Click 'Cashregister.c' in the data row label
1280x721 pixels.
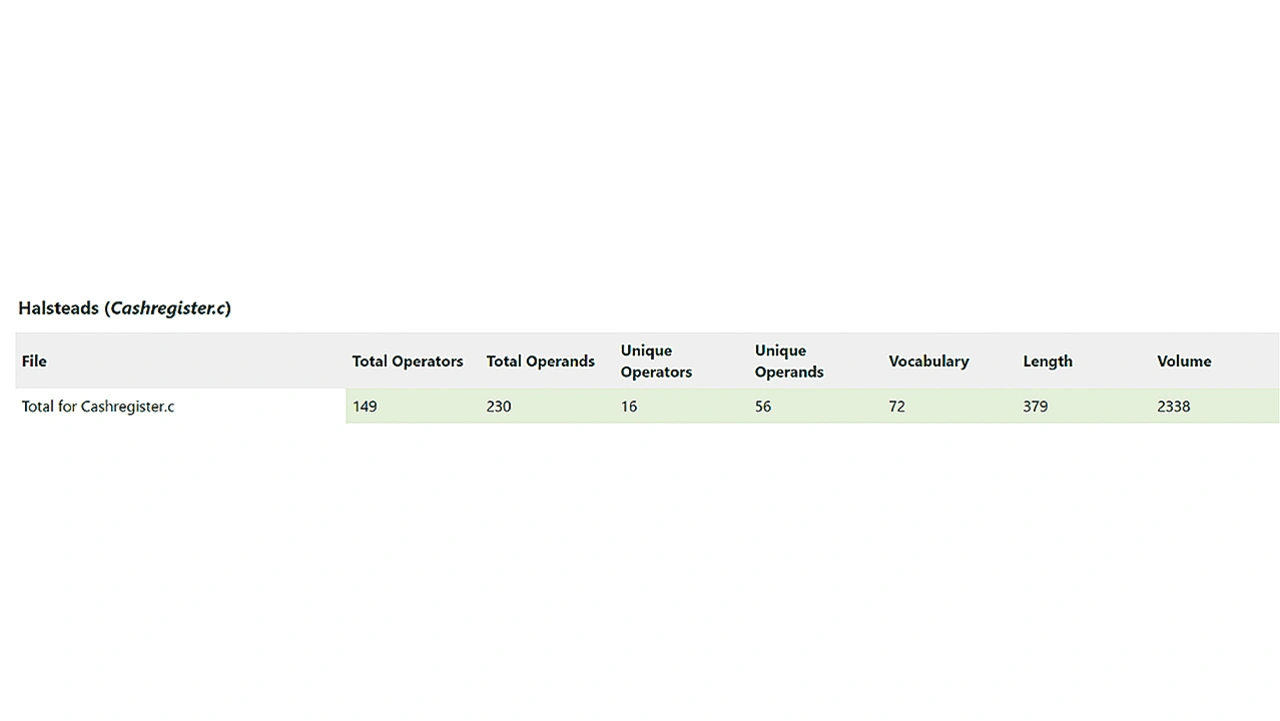(127, 406)
